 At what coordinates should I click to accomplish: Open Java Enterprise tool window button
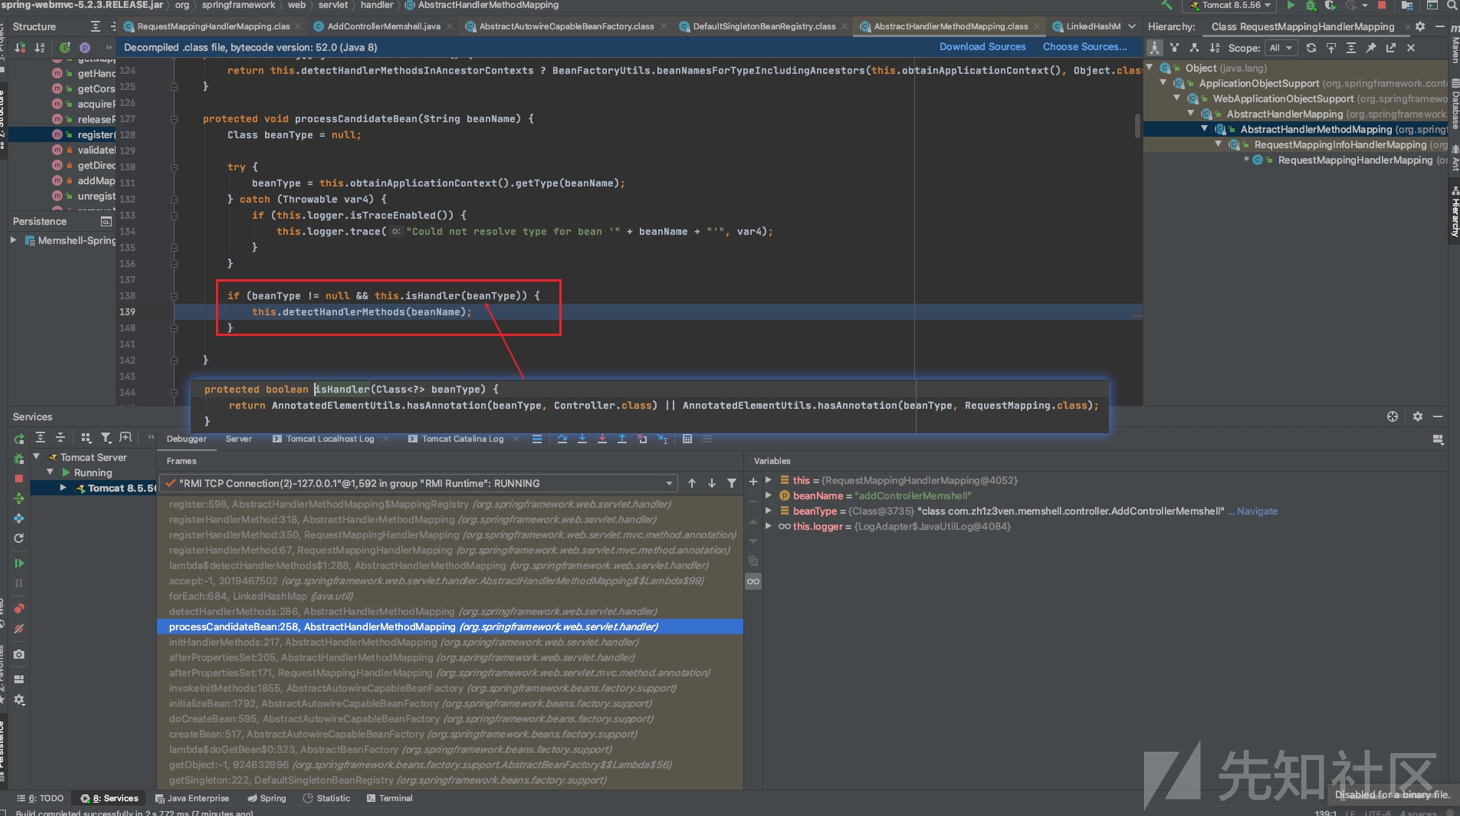(192, 798)
